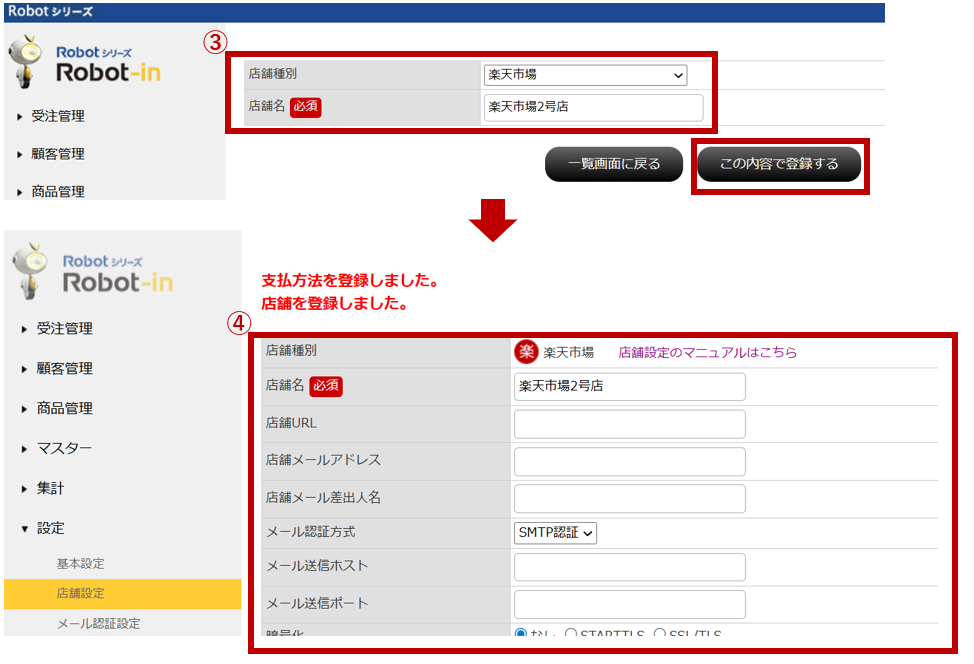The width and height of the screenshot is (974, 664).
Task: Focus the 店舗名 field in the lower form
Action: (629, 386)
